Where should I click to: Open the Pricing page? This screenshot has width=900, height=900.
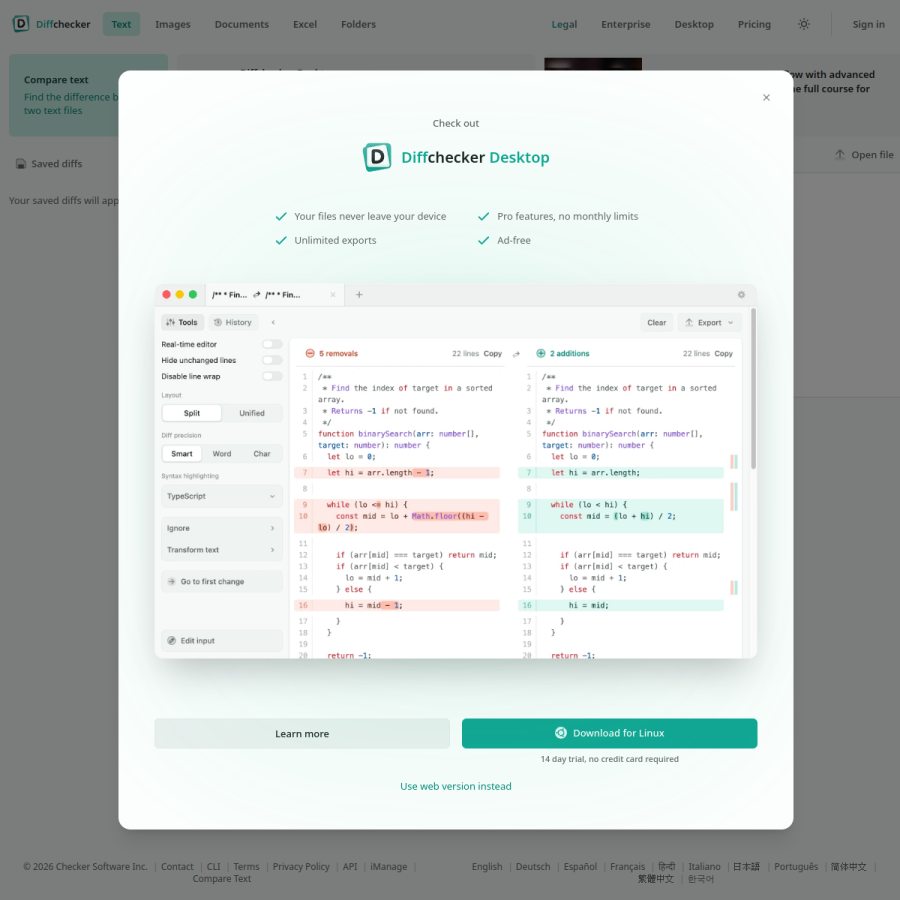[x=754, y=24]
